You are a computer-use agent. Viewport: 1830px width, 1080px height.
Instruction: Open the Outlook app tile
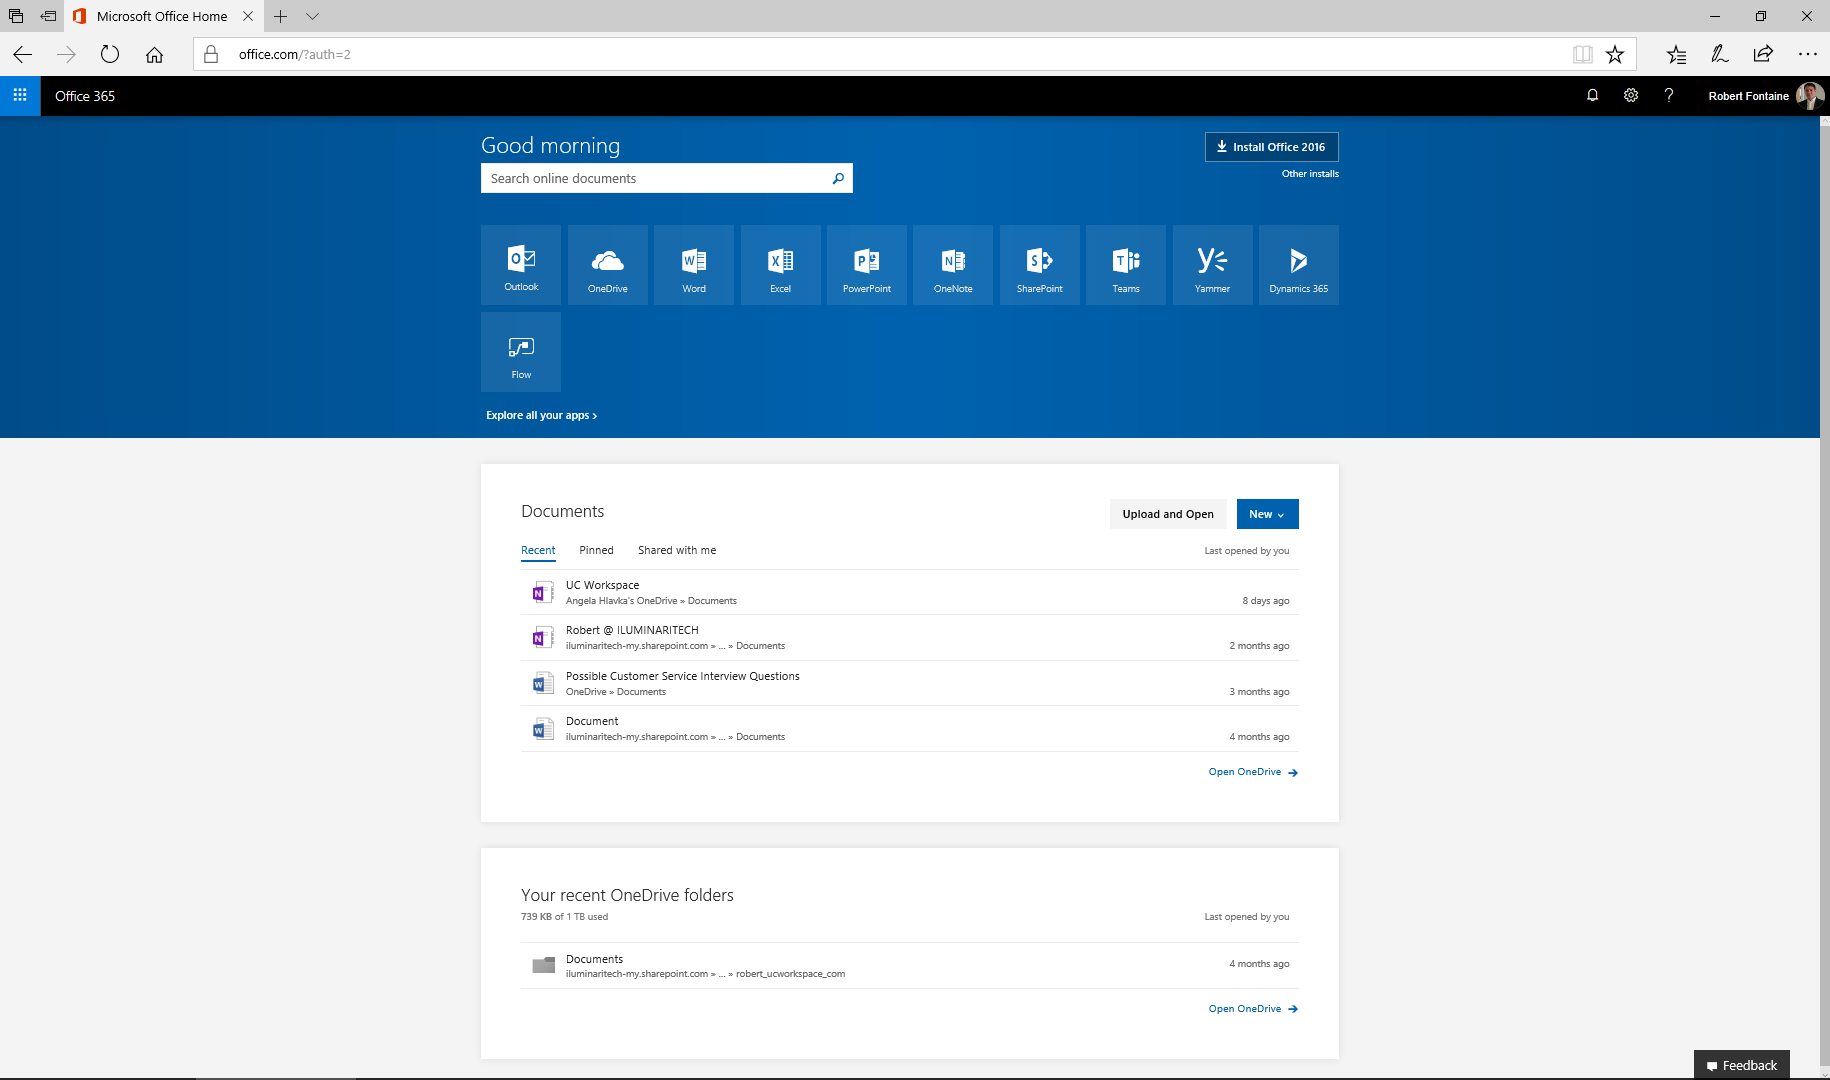coord(521,265)
